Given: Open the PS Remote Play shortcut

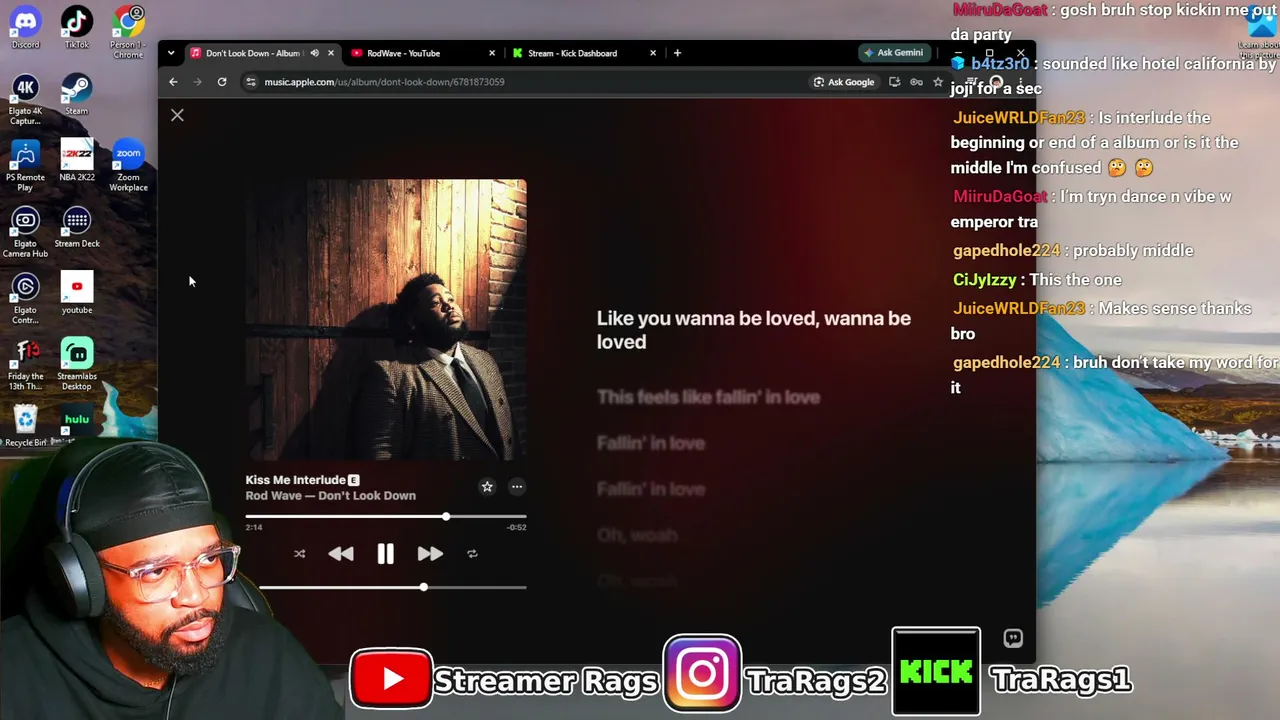Looking at the screenshot, I should point(26,166).
